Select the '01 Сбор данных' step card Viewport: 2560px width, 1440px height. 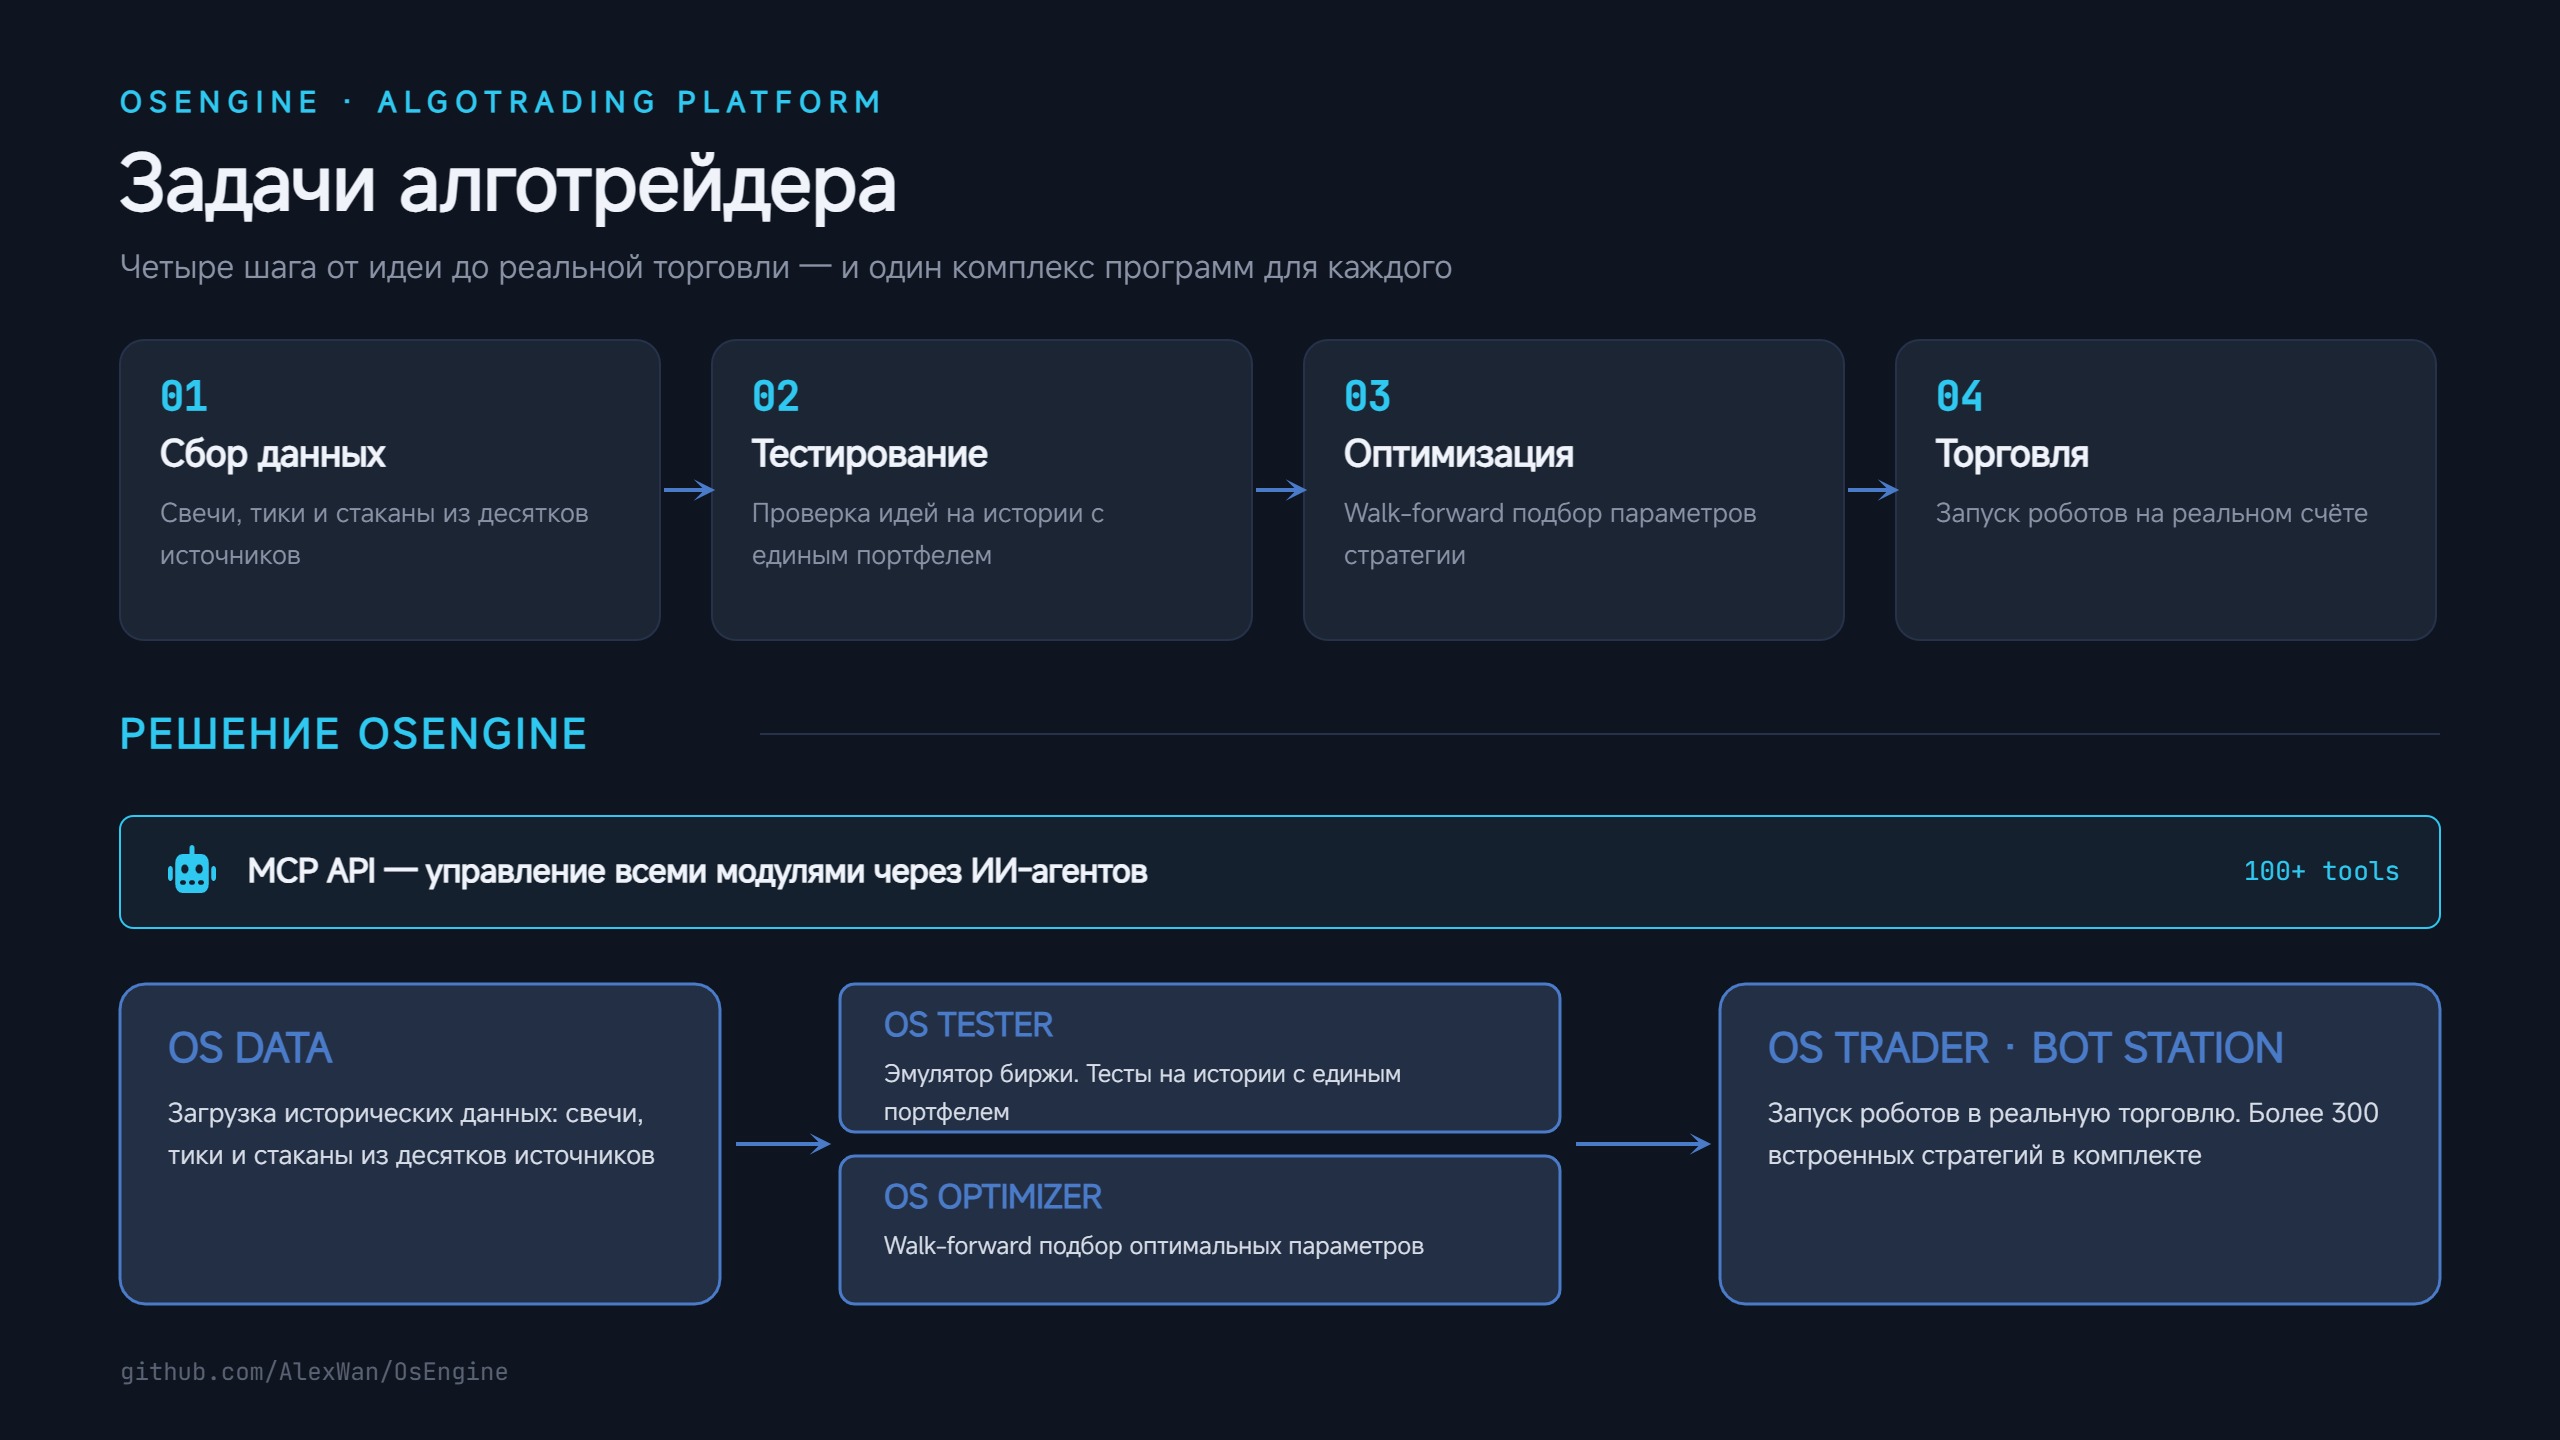(x=390, y=490)
